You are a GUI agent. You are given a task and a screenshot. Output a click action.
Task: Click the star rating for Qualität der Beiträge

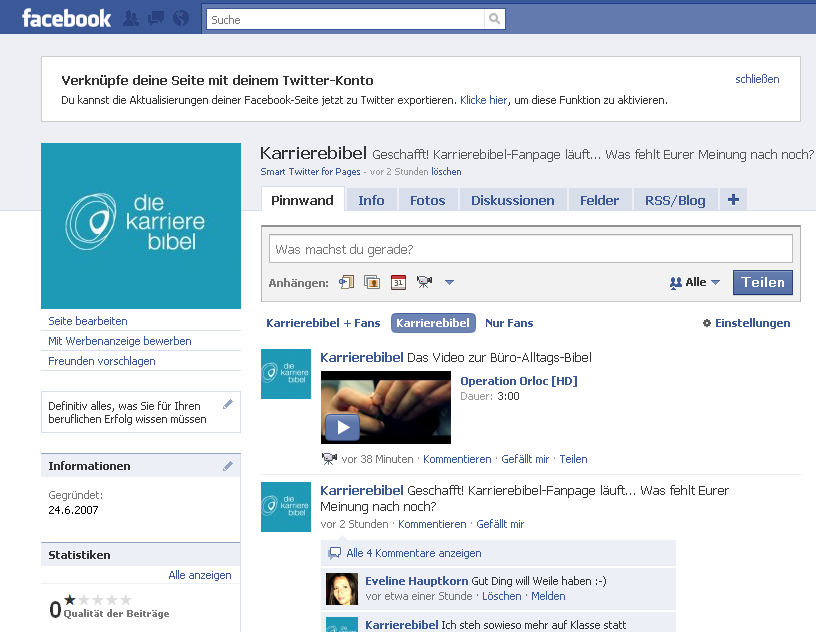click(x=97, y=600)
